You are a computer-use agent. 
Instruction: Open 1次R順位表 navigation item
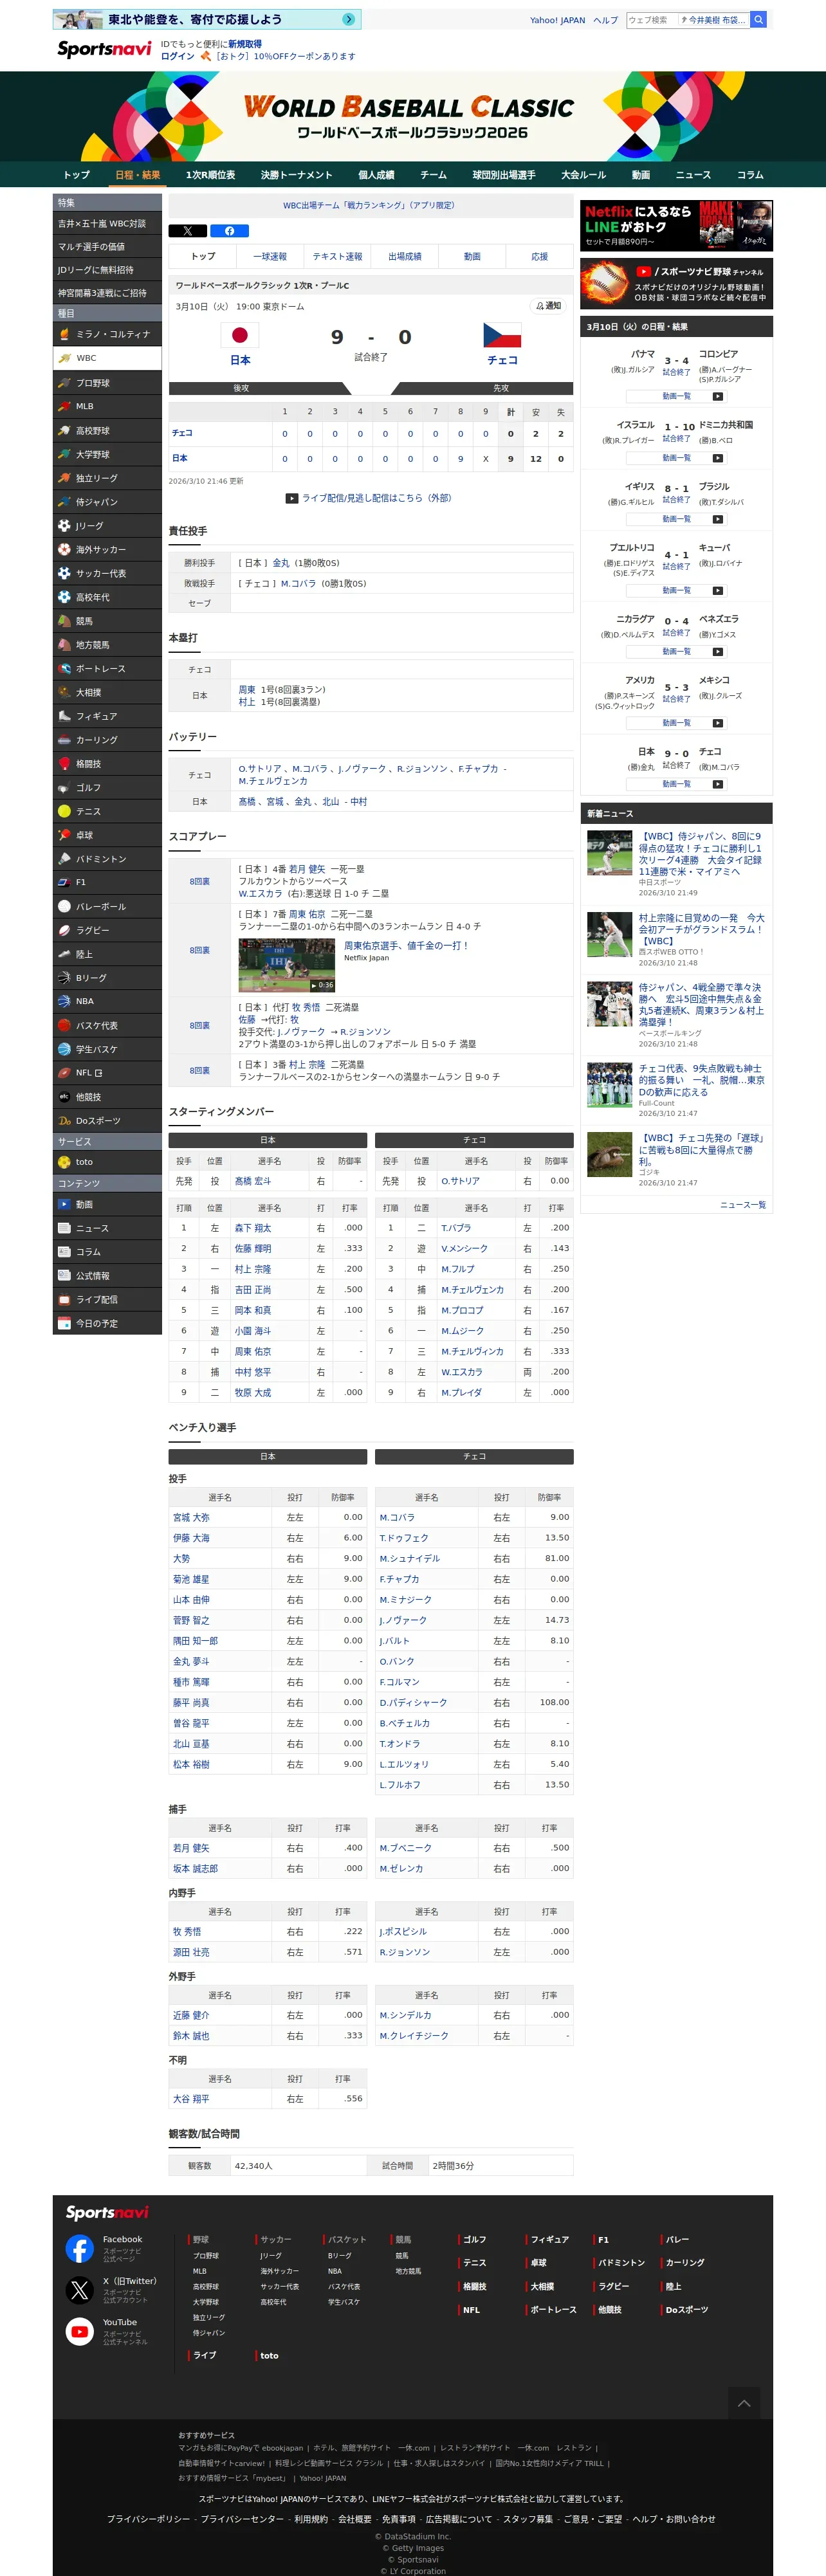click(x=211, y=175)
